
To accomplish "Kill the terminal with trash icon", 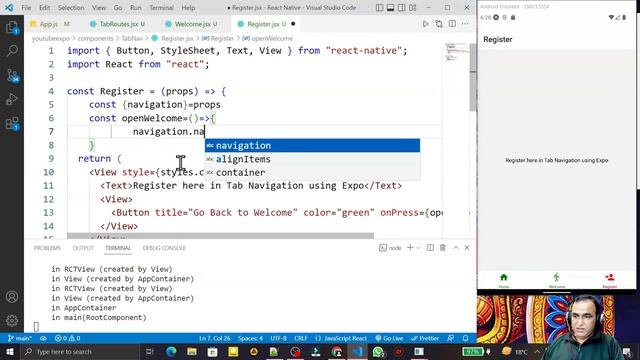I will click(x=443, y=248).
